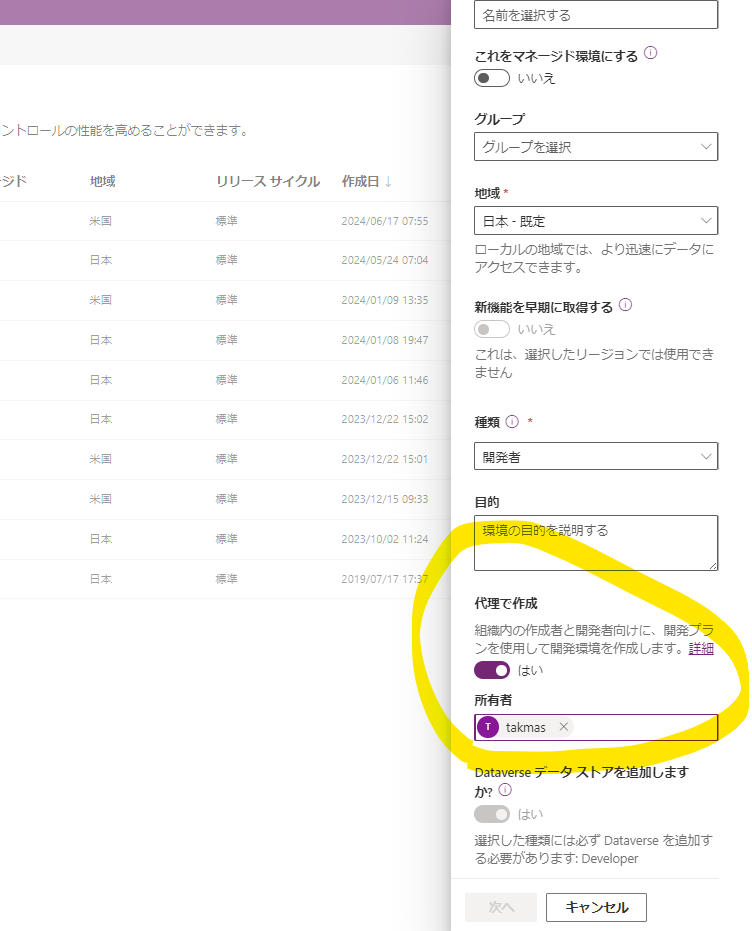Toggle 新機能を早期に取得する switch
Screen dimensions: 752x931
point(491,329)
